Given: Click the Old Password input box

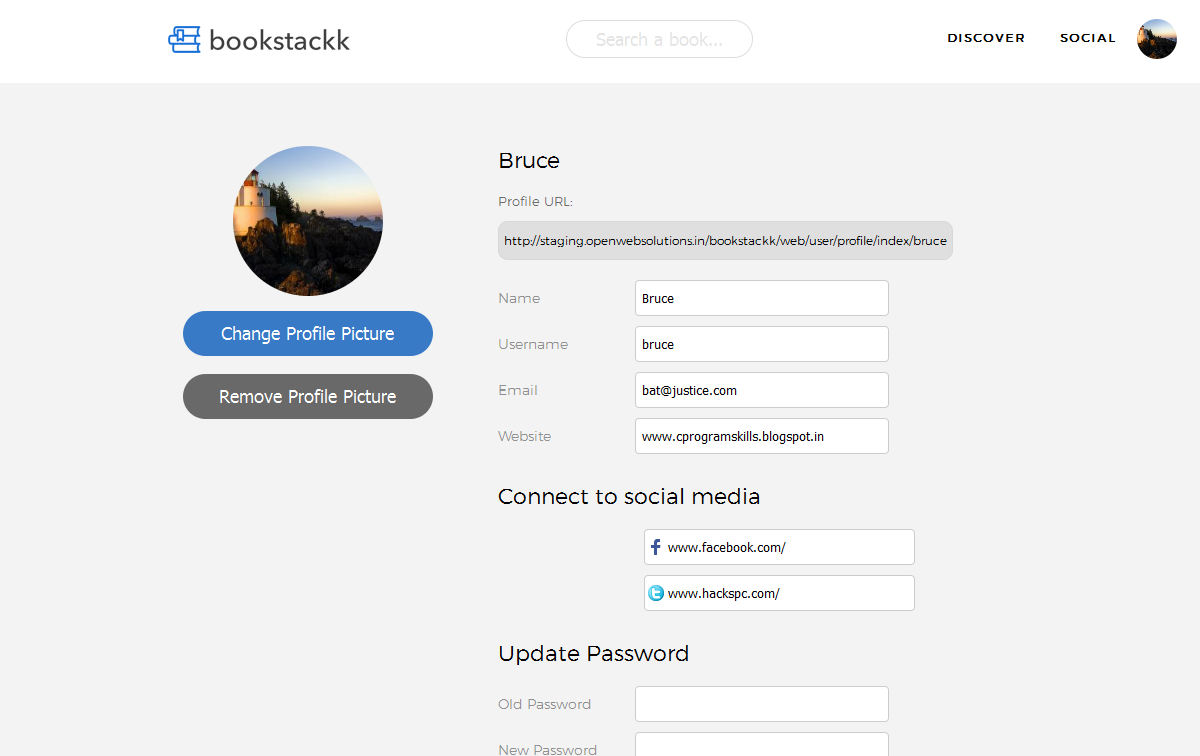Looking at the screenshot, I should [761, 704].
